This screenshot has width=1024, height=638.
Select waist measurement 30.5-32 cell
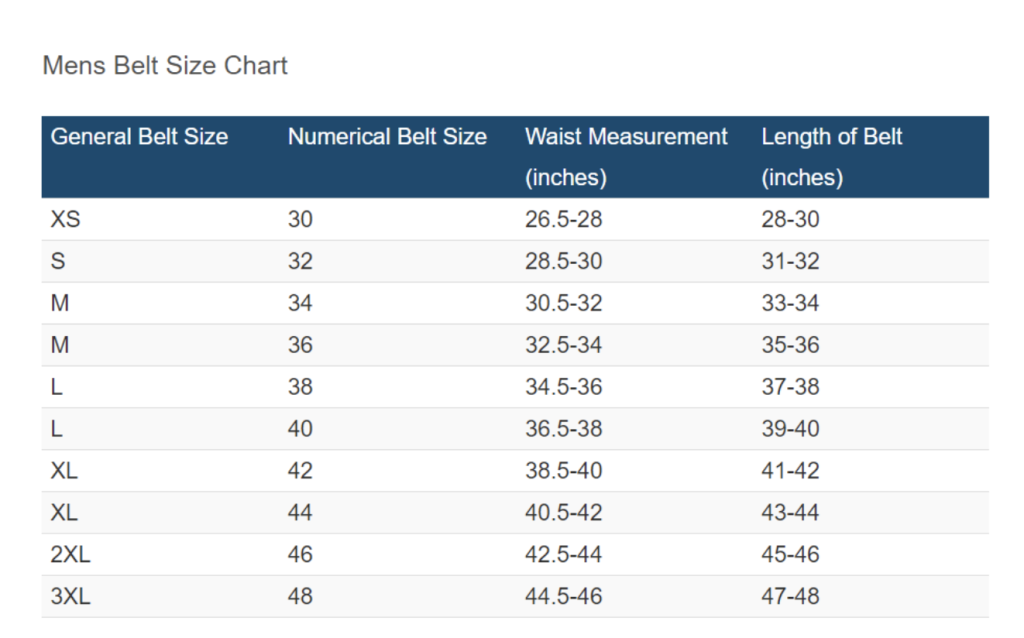[x=564, y=303]
